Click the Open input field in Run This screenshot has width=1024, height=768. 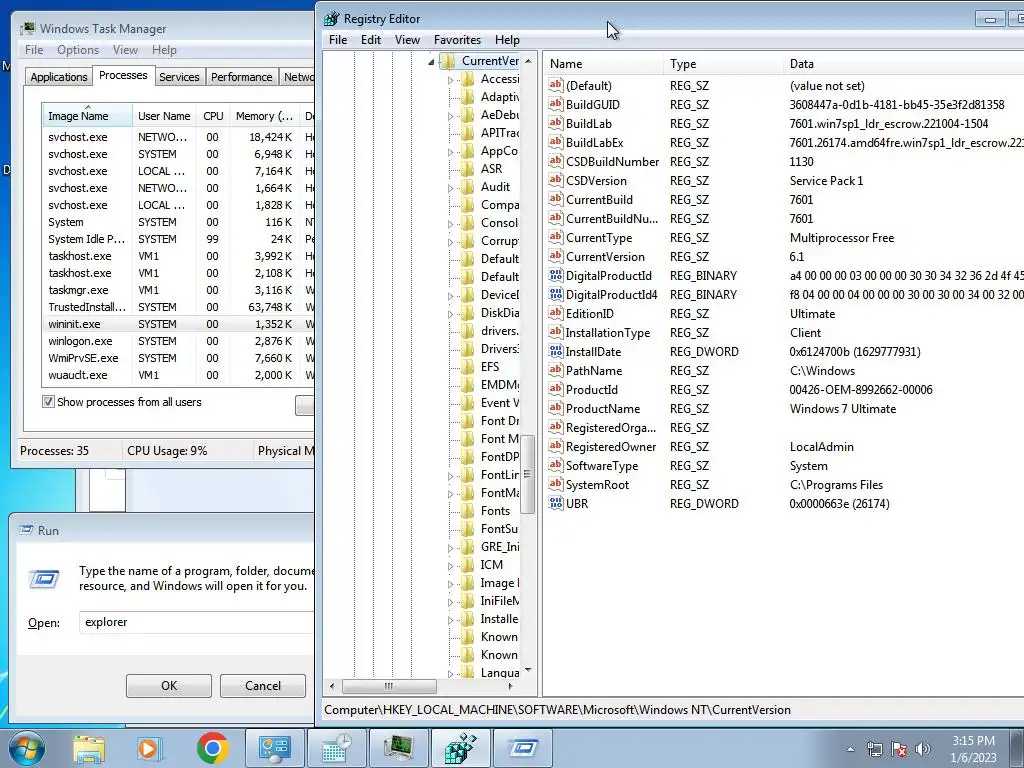click(x=196, y=622)
